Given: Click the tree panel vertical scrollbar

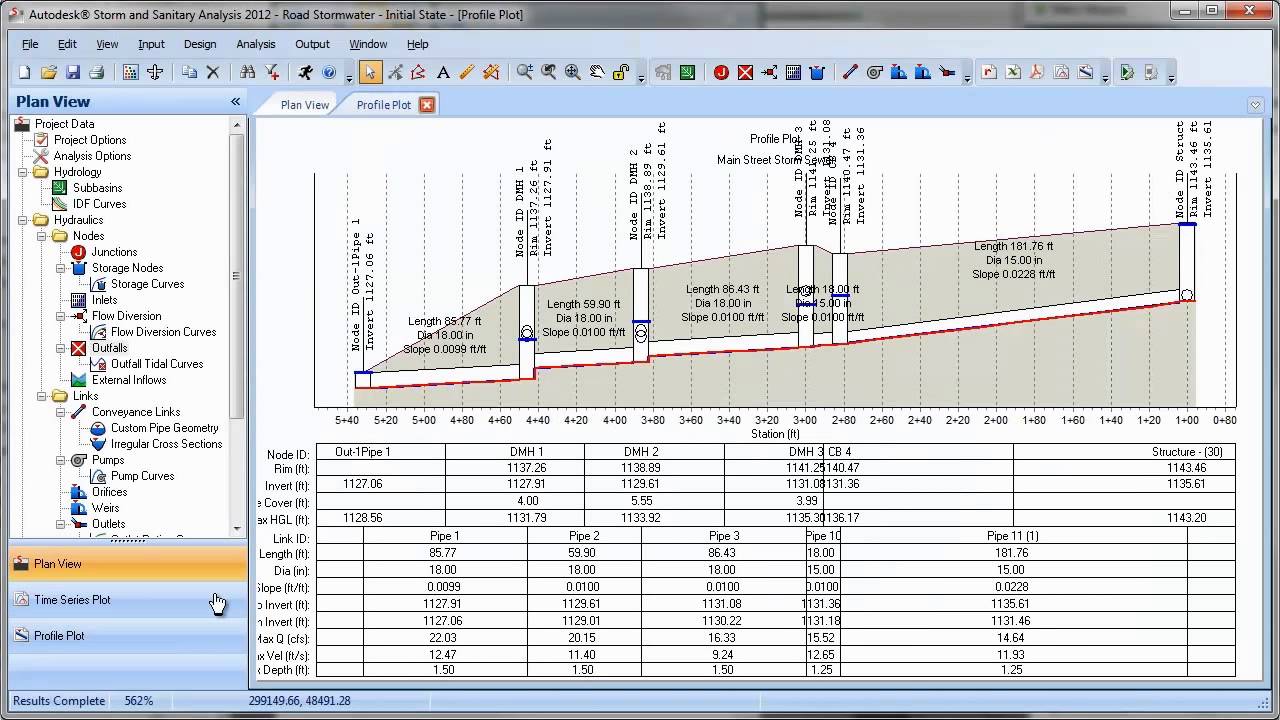Looking at the screenshot, I should pos(237,276).
